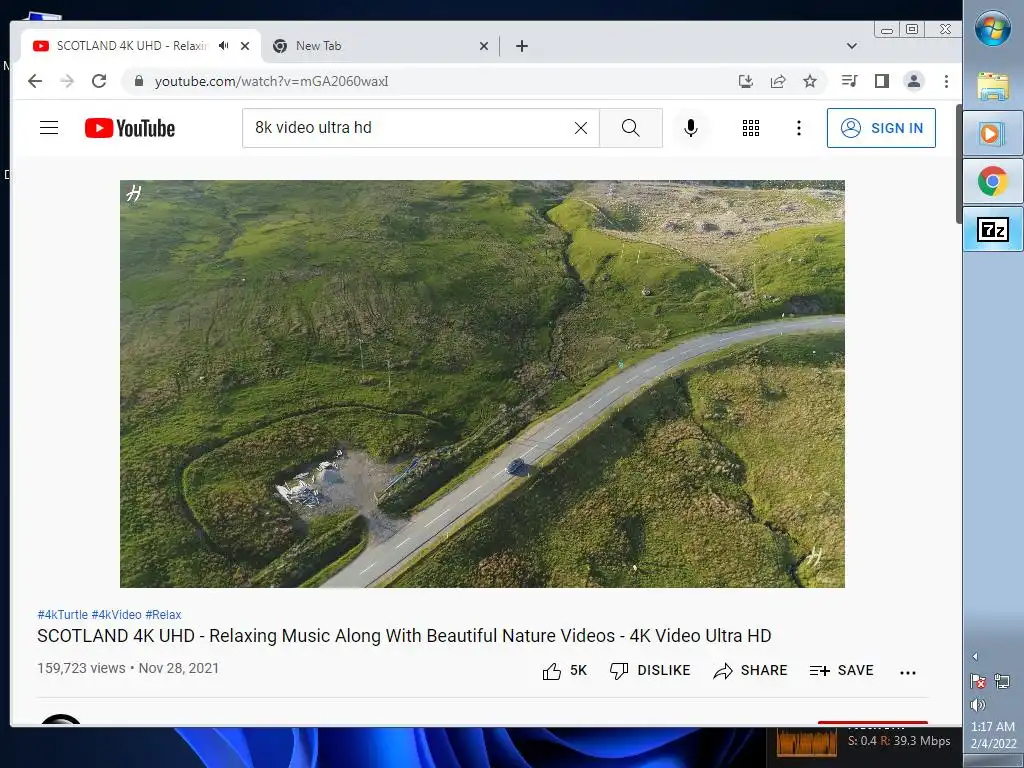The image size is (1024, 768).
Task: Click the SHARE button
Action: pos(750,671)
